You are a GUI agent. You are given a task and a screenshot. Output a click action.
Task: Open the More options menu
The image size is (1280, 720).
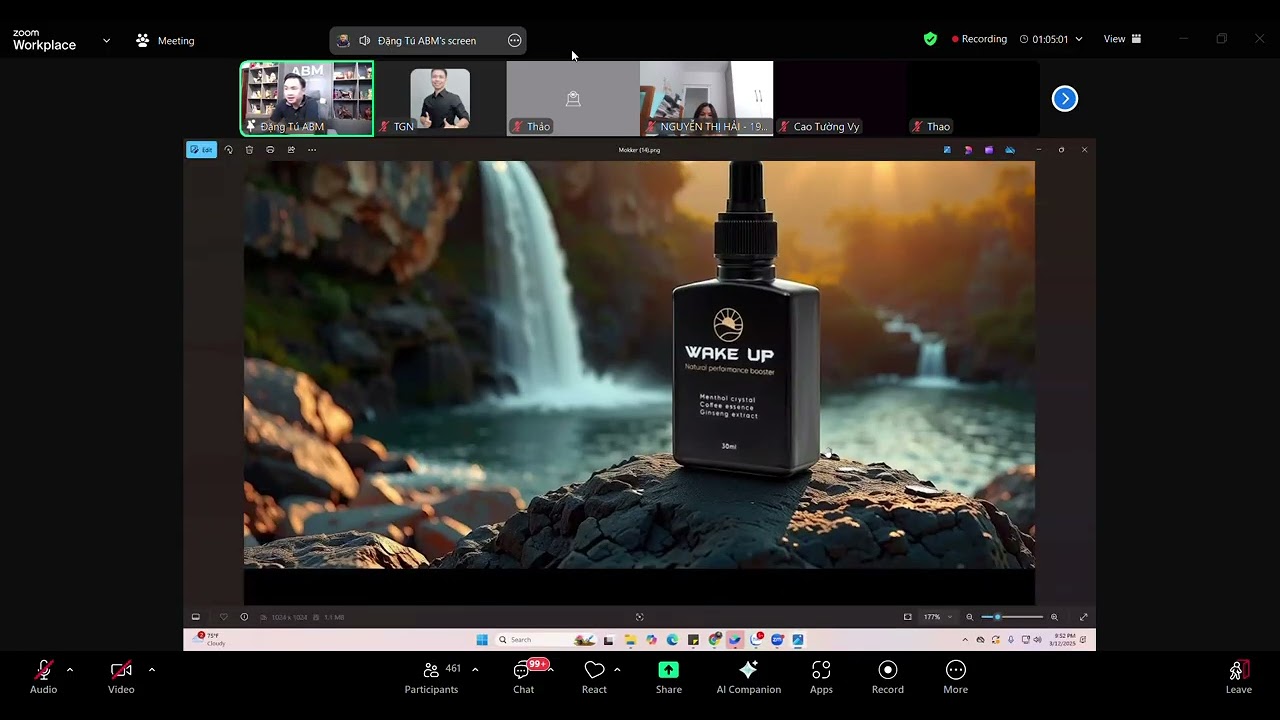coord(955,676)
